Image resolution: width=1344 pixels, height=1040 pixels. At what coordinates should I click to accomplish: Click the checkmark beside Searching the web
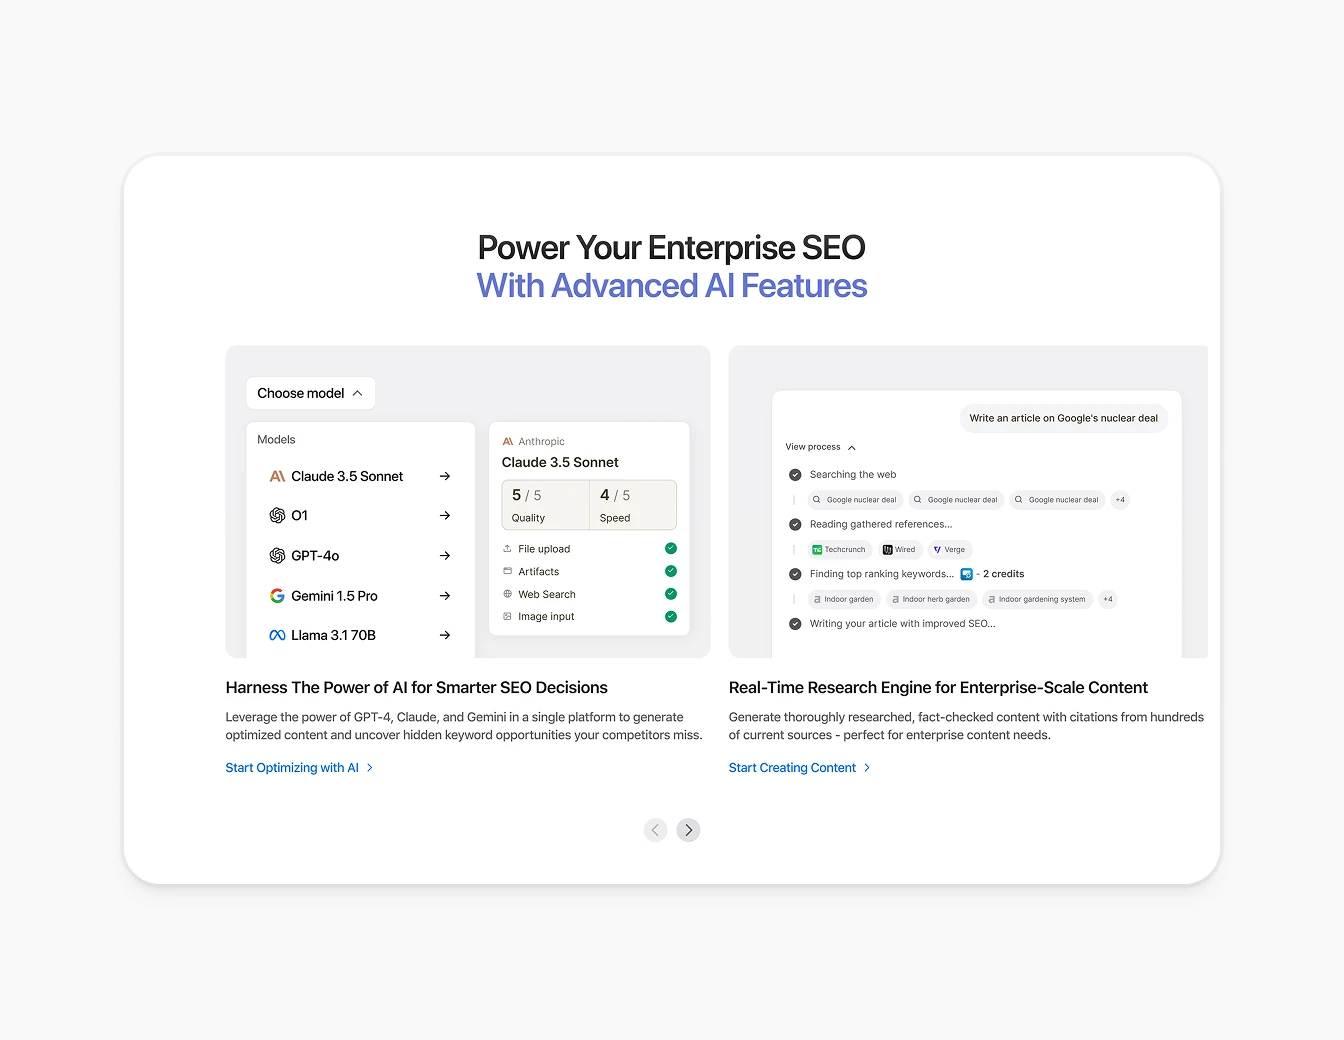point(795,474)
